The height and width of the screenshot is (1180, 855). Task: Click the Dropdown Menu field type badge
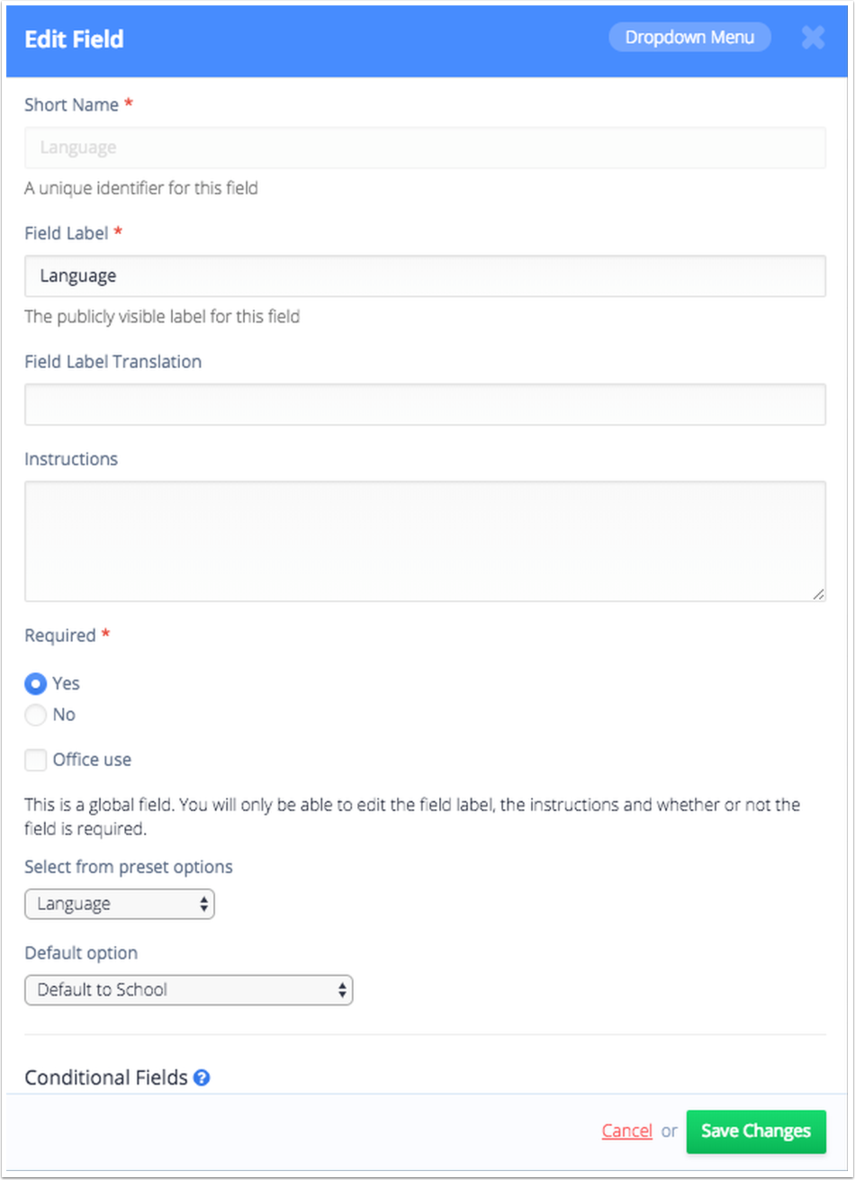pos(689,37)
